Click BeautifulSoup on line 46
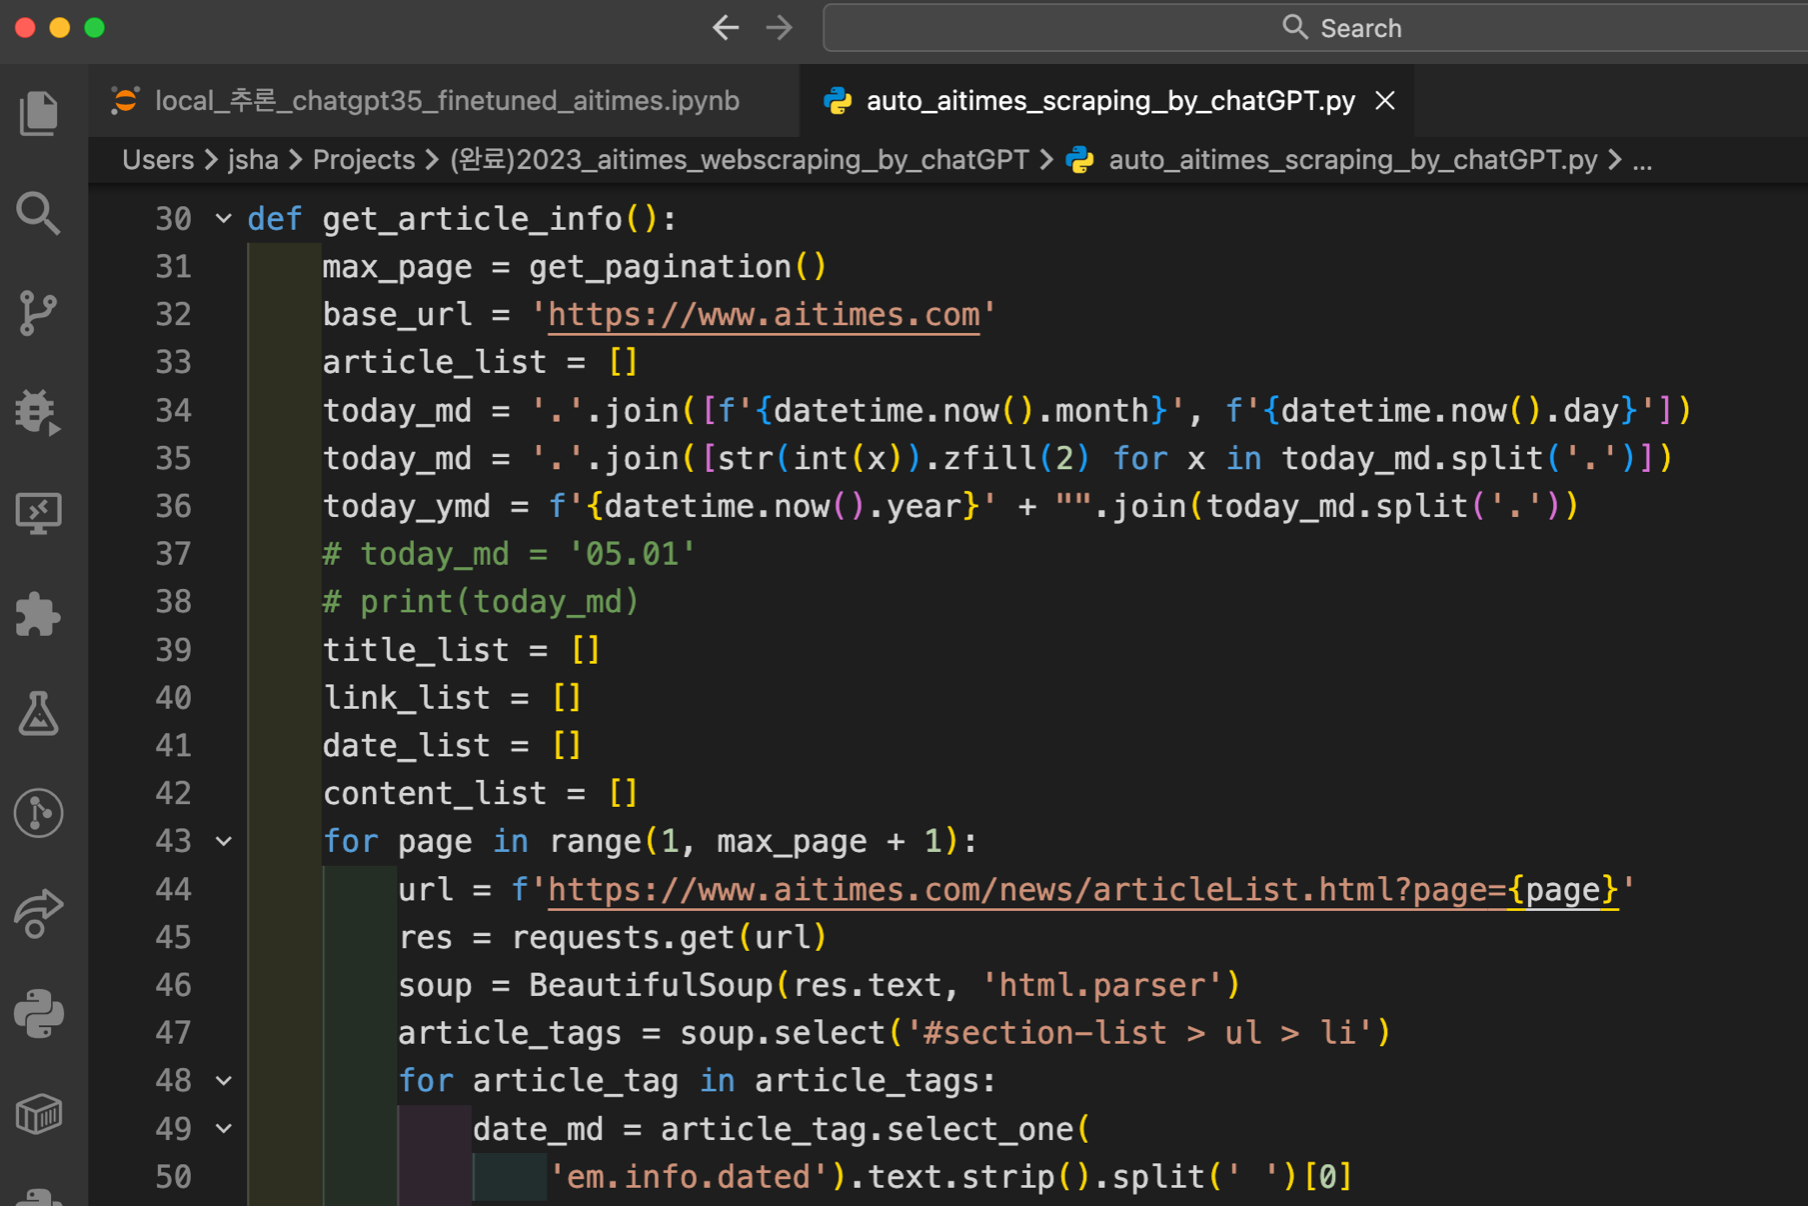 coord(651,986)
